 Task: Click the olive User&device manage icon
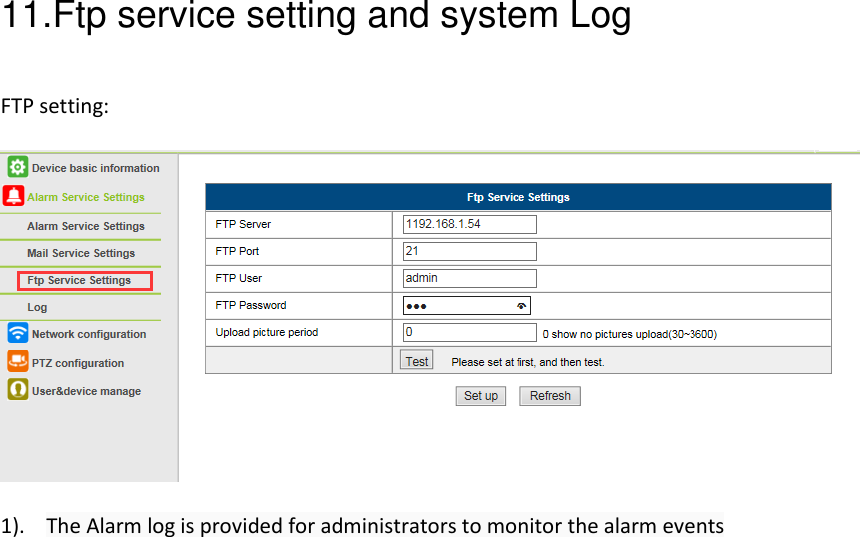(18, 390)
